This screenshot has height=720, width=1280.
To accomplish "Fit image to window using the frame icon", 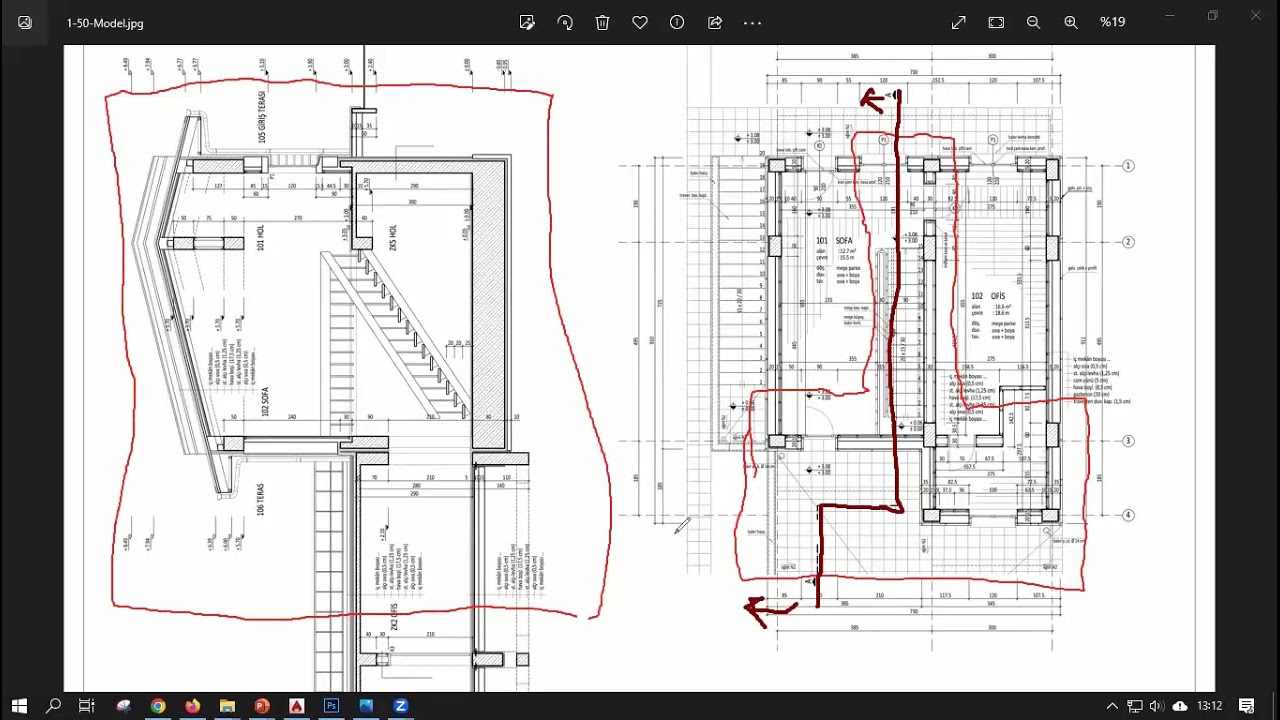I will (996, 22).
